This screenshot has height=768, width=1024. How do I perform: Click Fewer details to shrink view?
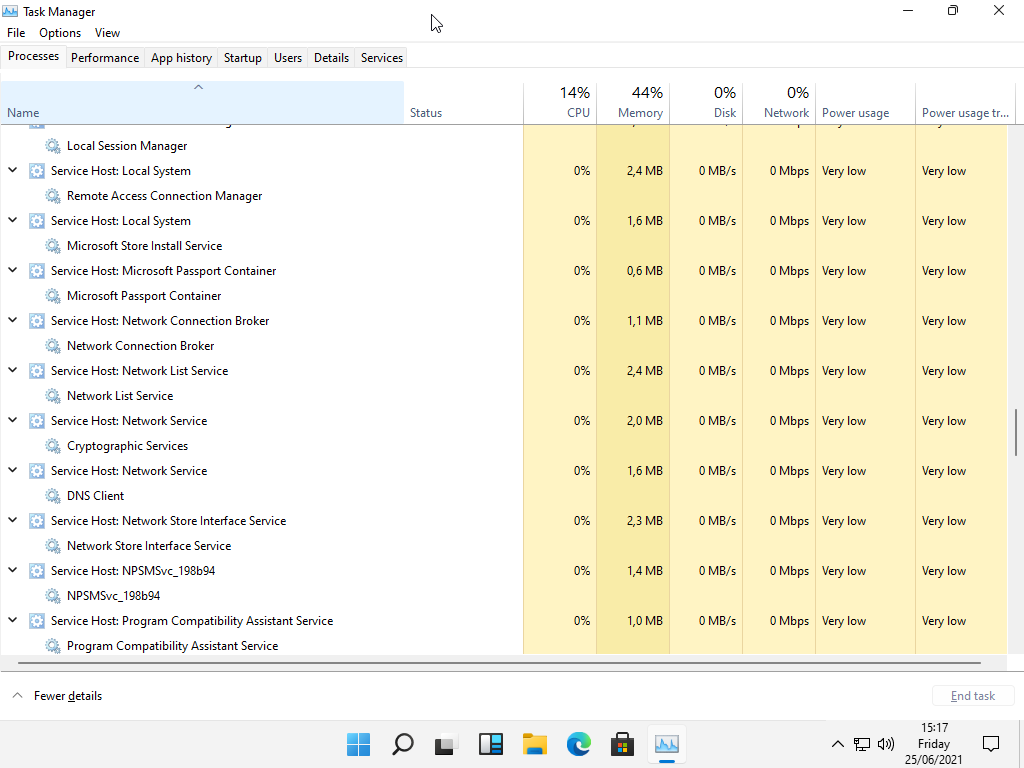(67, 696)
